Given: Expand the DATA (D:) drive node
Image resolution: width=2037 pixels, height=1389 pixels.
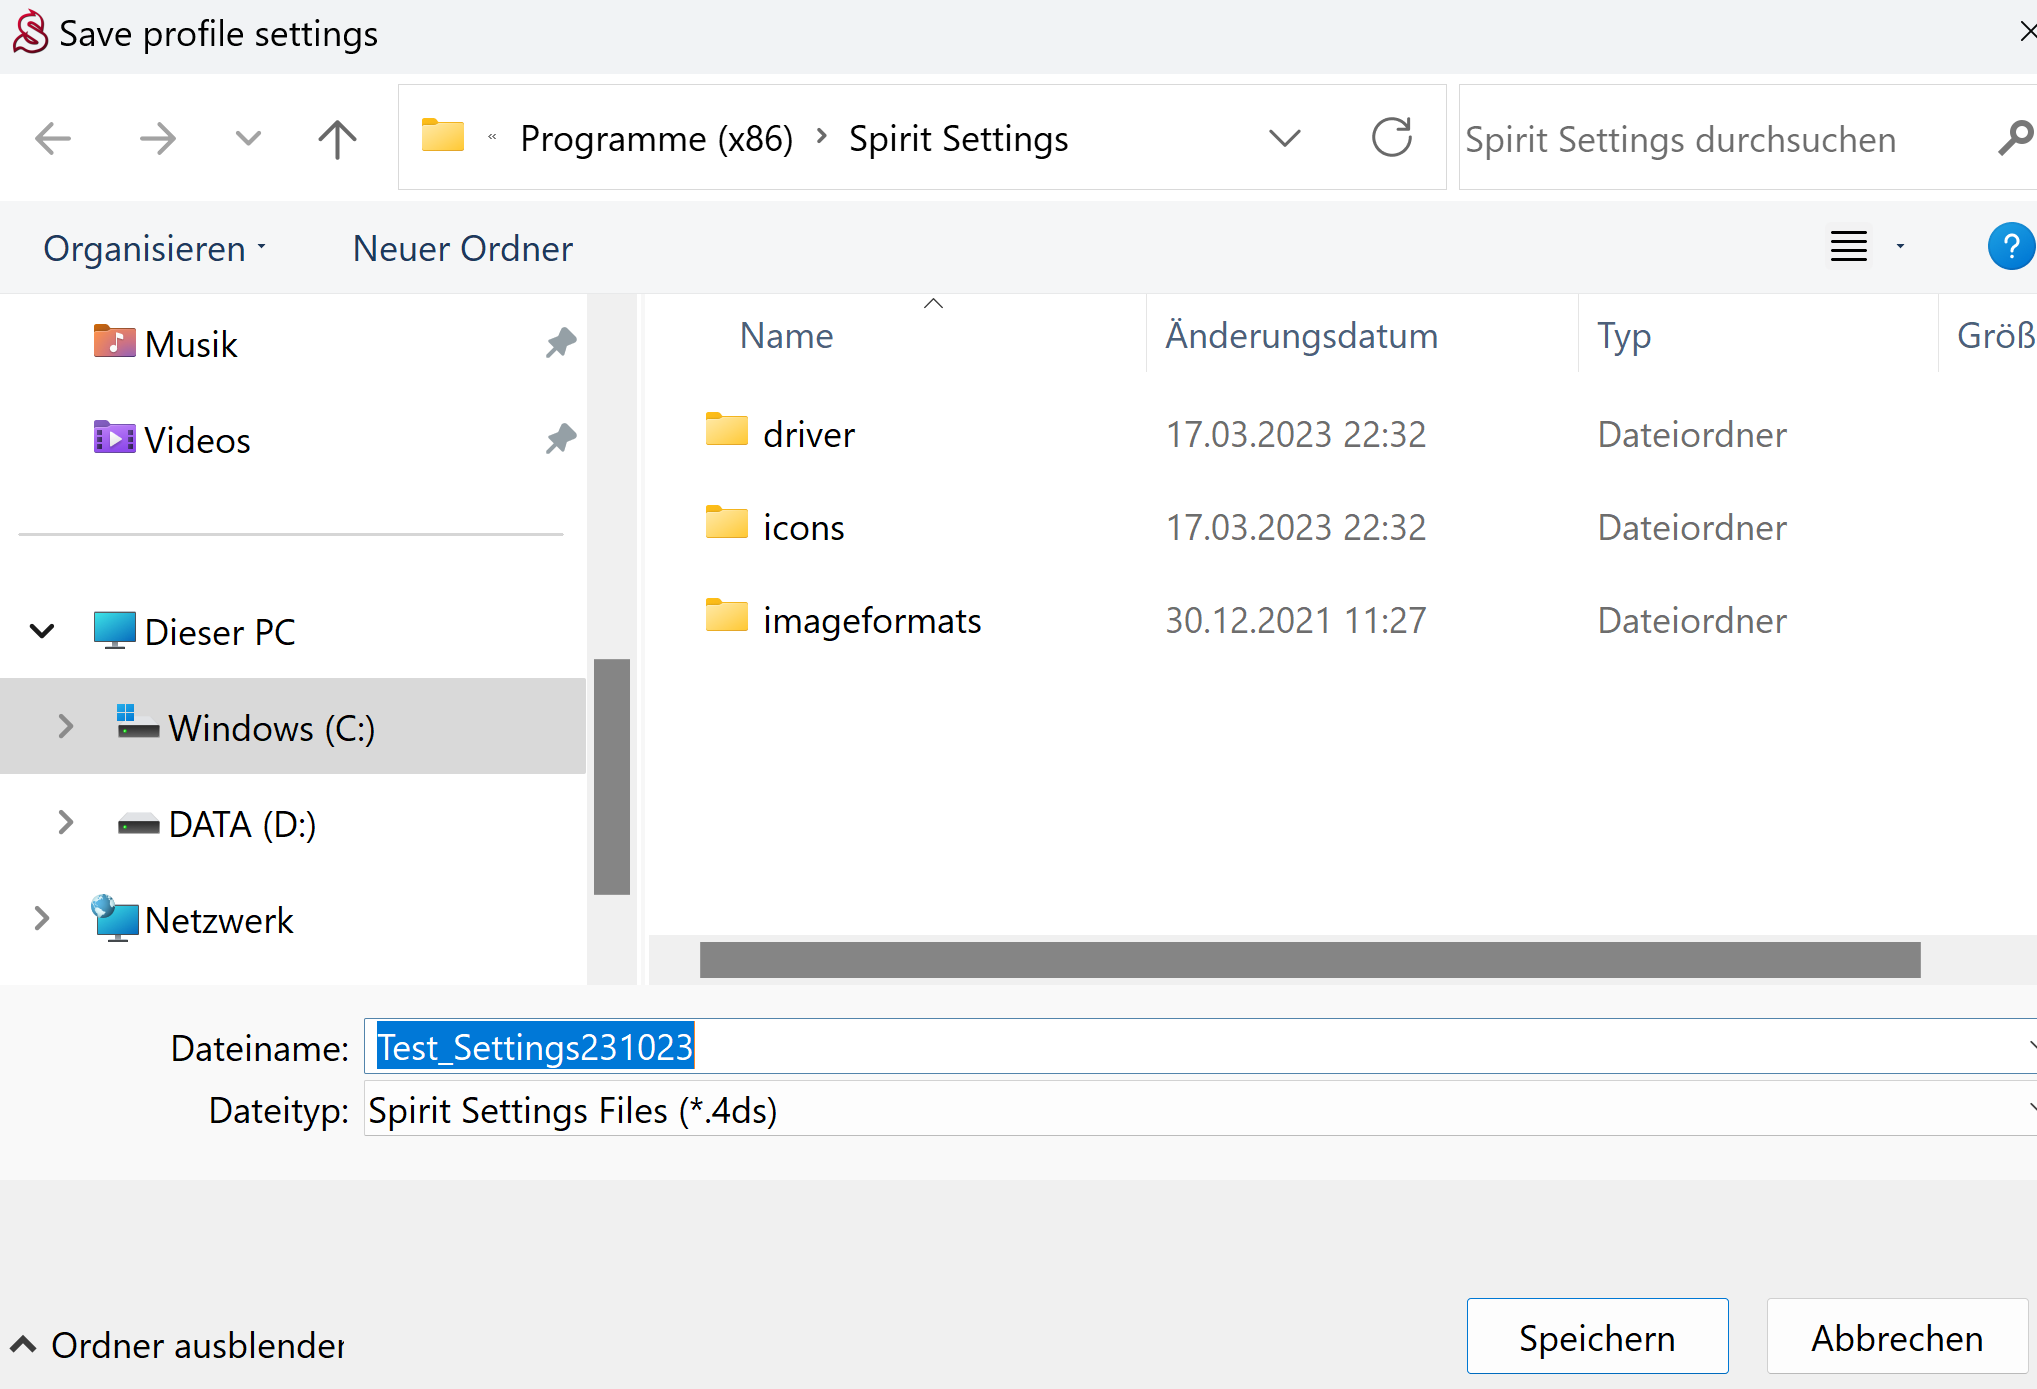Looking at the screenshot, I should click(66, 823).
